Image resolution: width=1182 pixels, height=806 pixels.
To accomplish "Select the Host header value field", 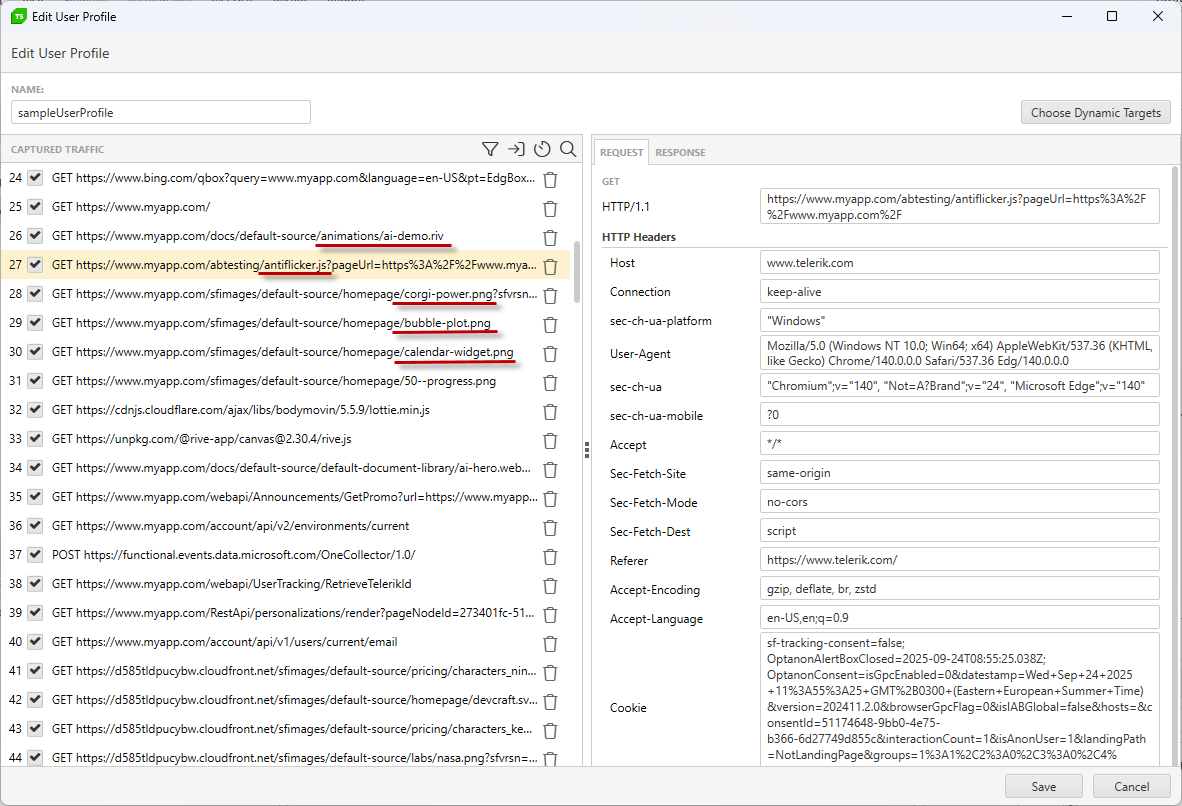I will click(958, 262).
